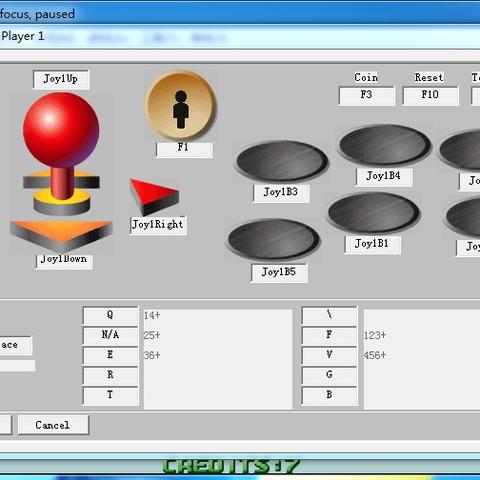Click the red joystick ball icon

click(61, 130)
